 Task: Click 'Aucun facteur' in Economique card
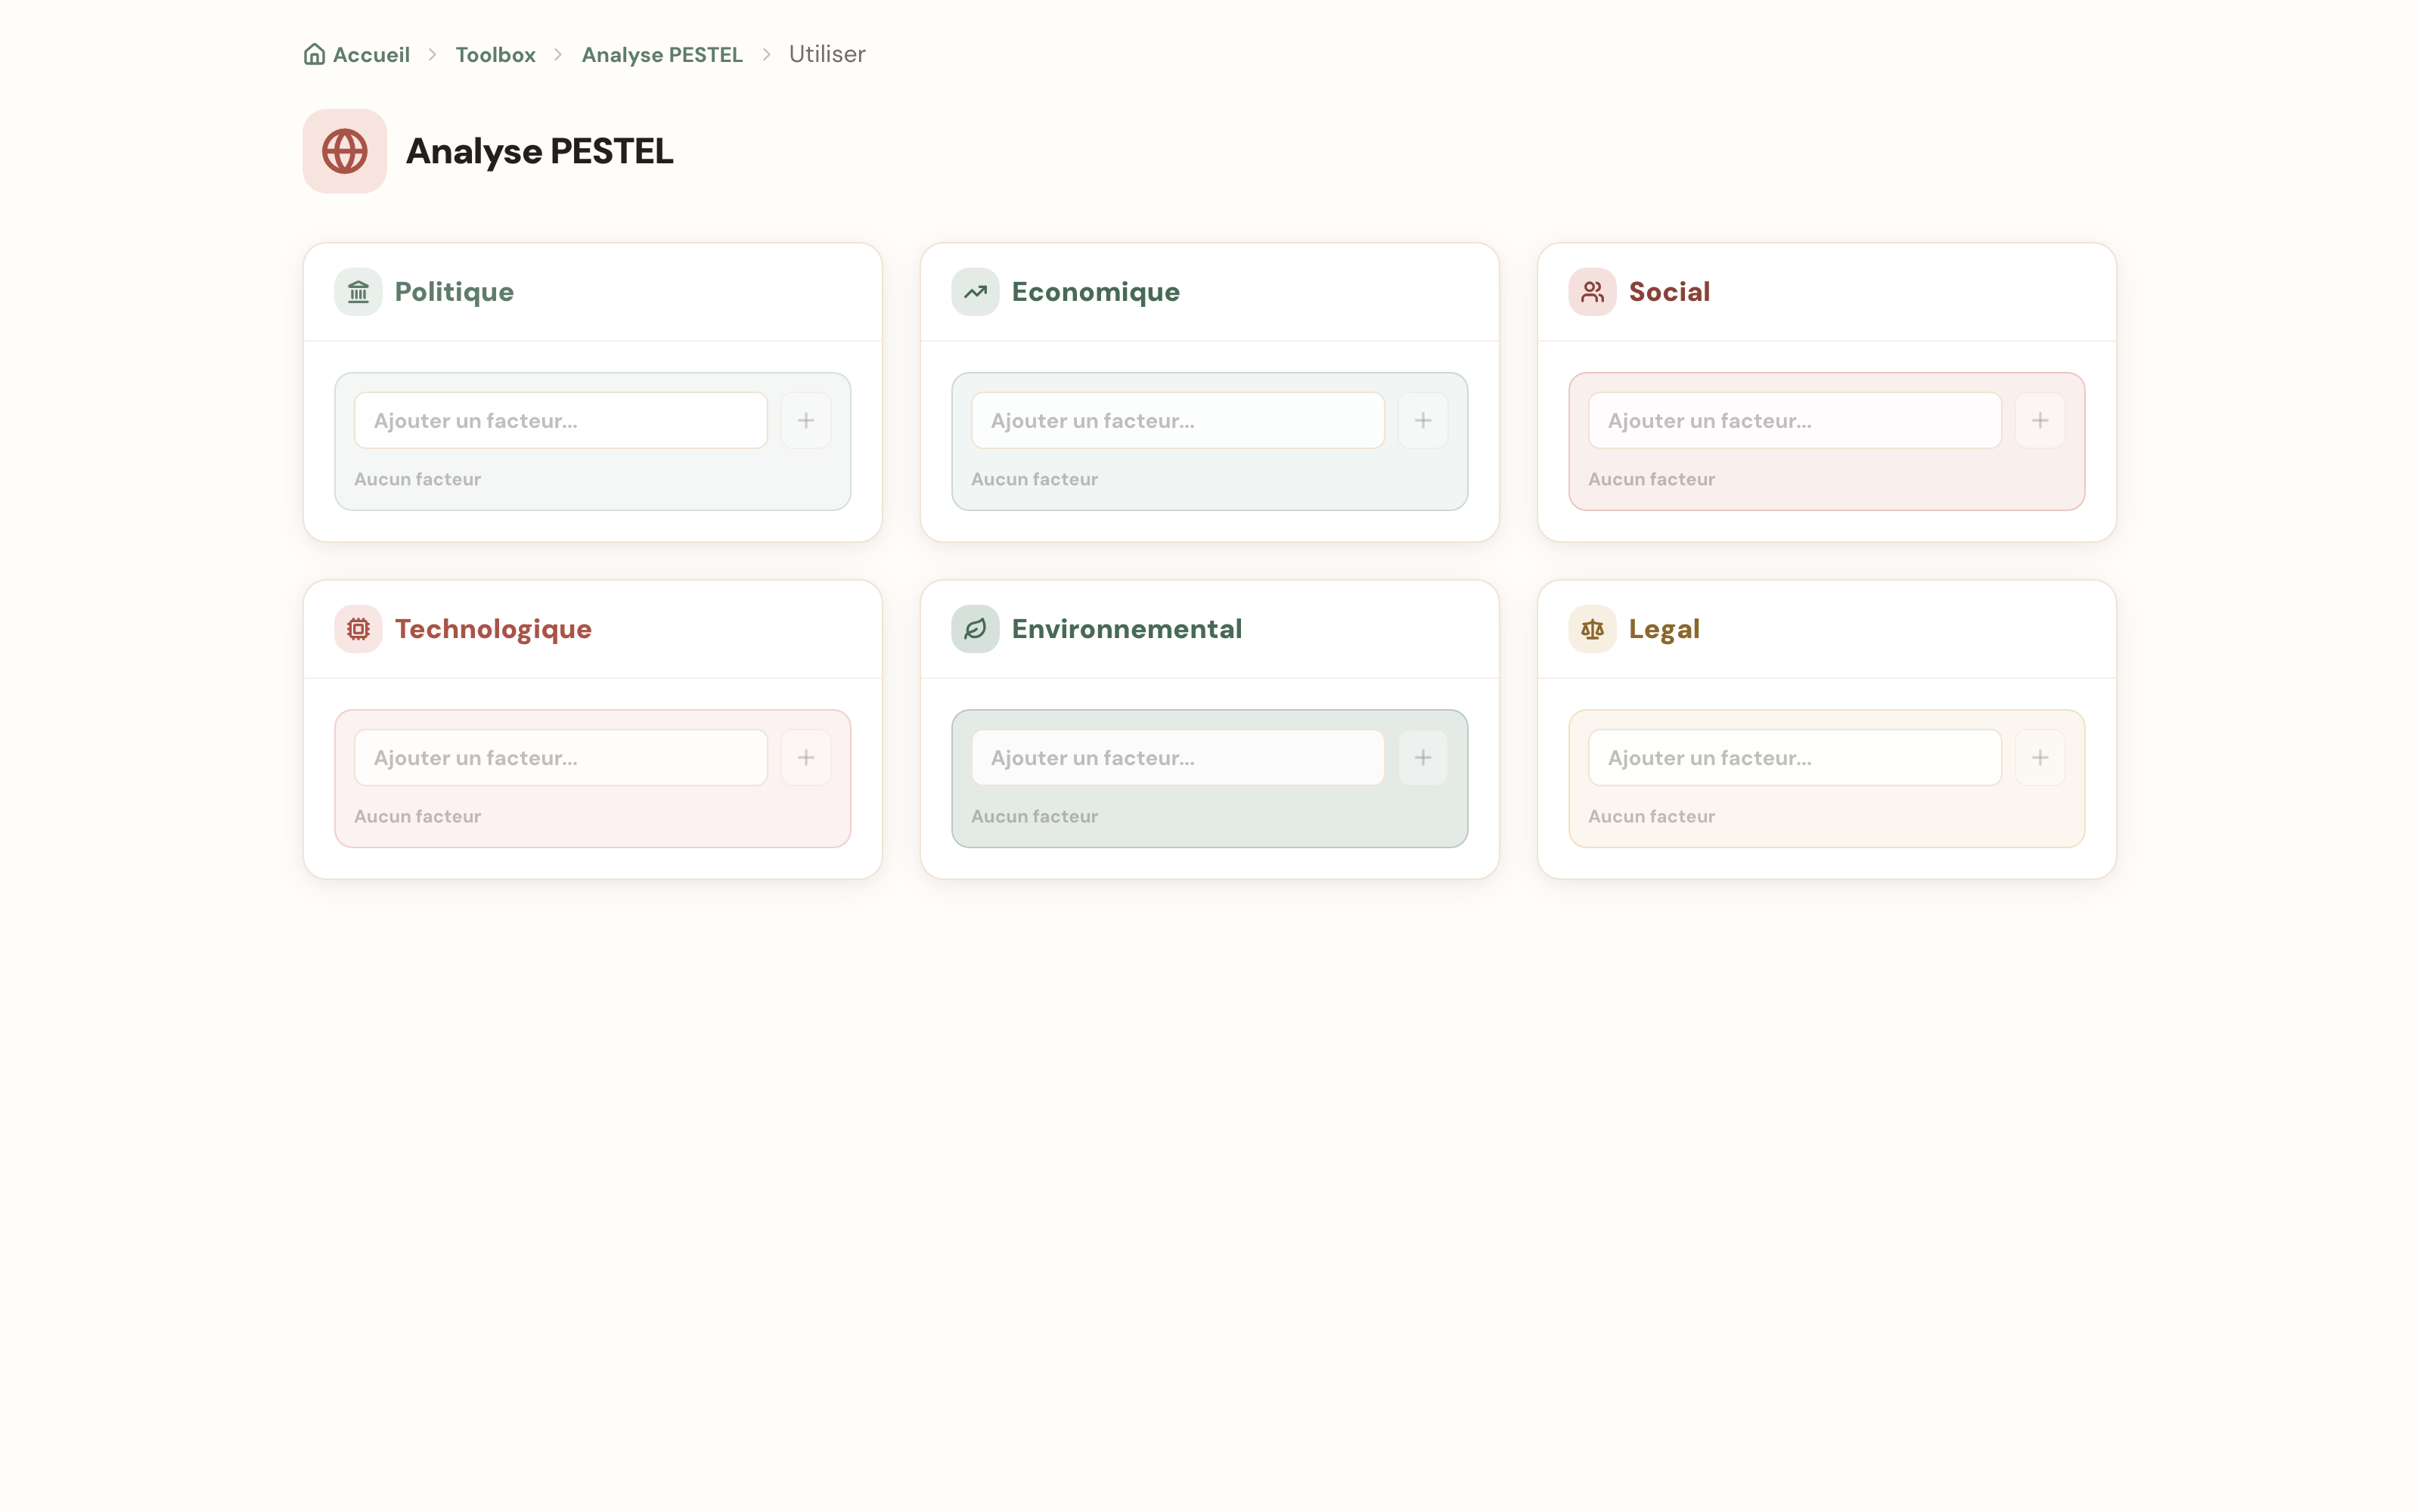1034,479
